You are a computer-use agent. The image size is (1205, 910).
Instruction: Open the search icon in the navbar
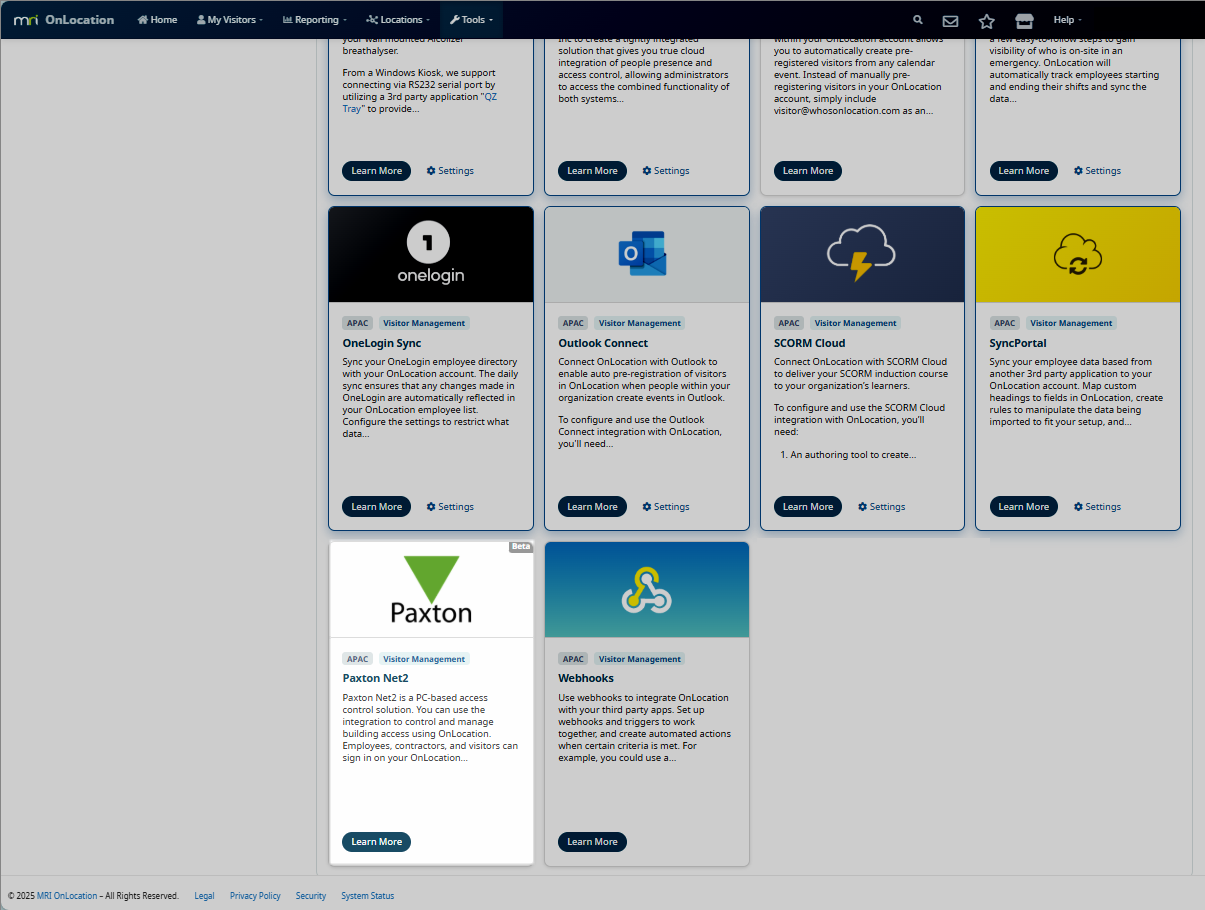pos(917,20)
